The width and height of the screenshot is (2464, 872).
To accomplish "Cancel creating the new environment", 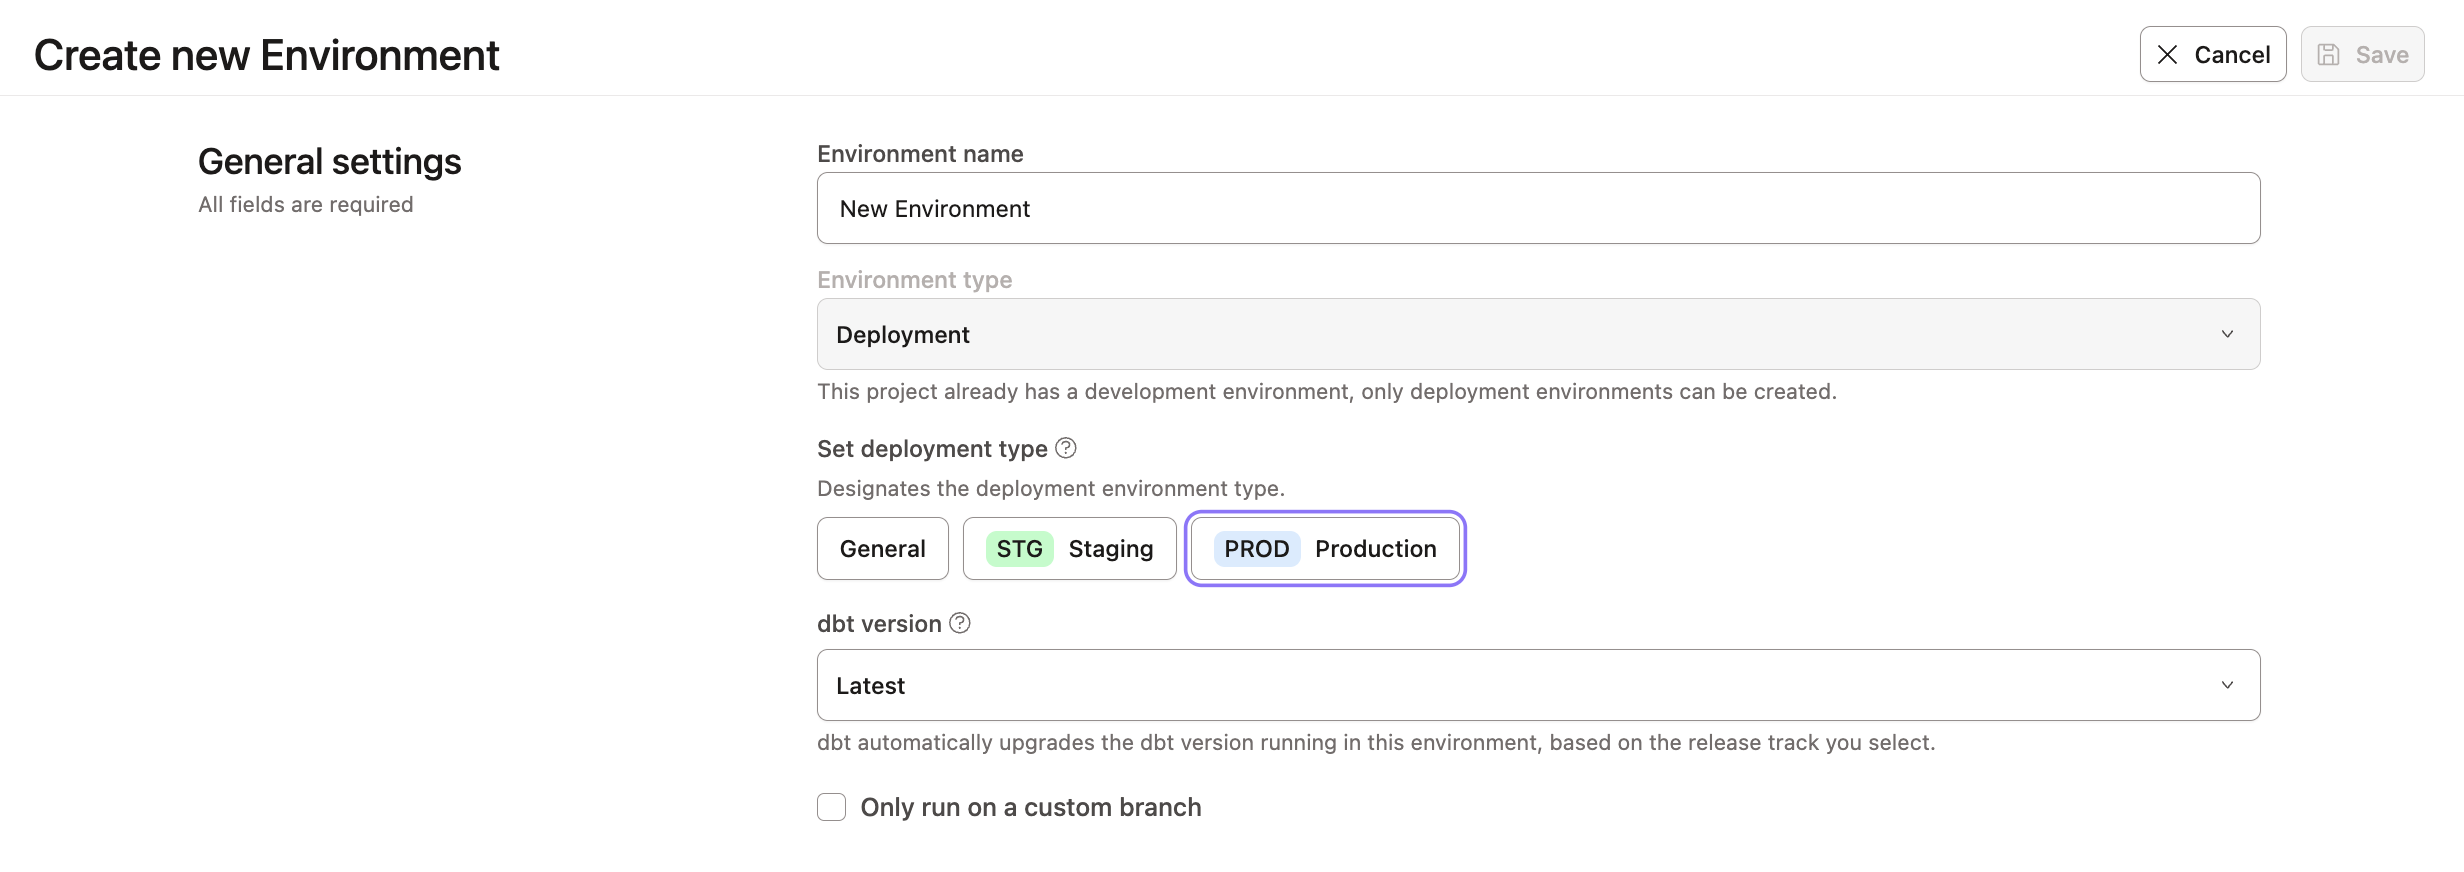I will point(2212,55).
